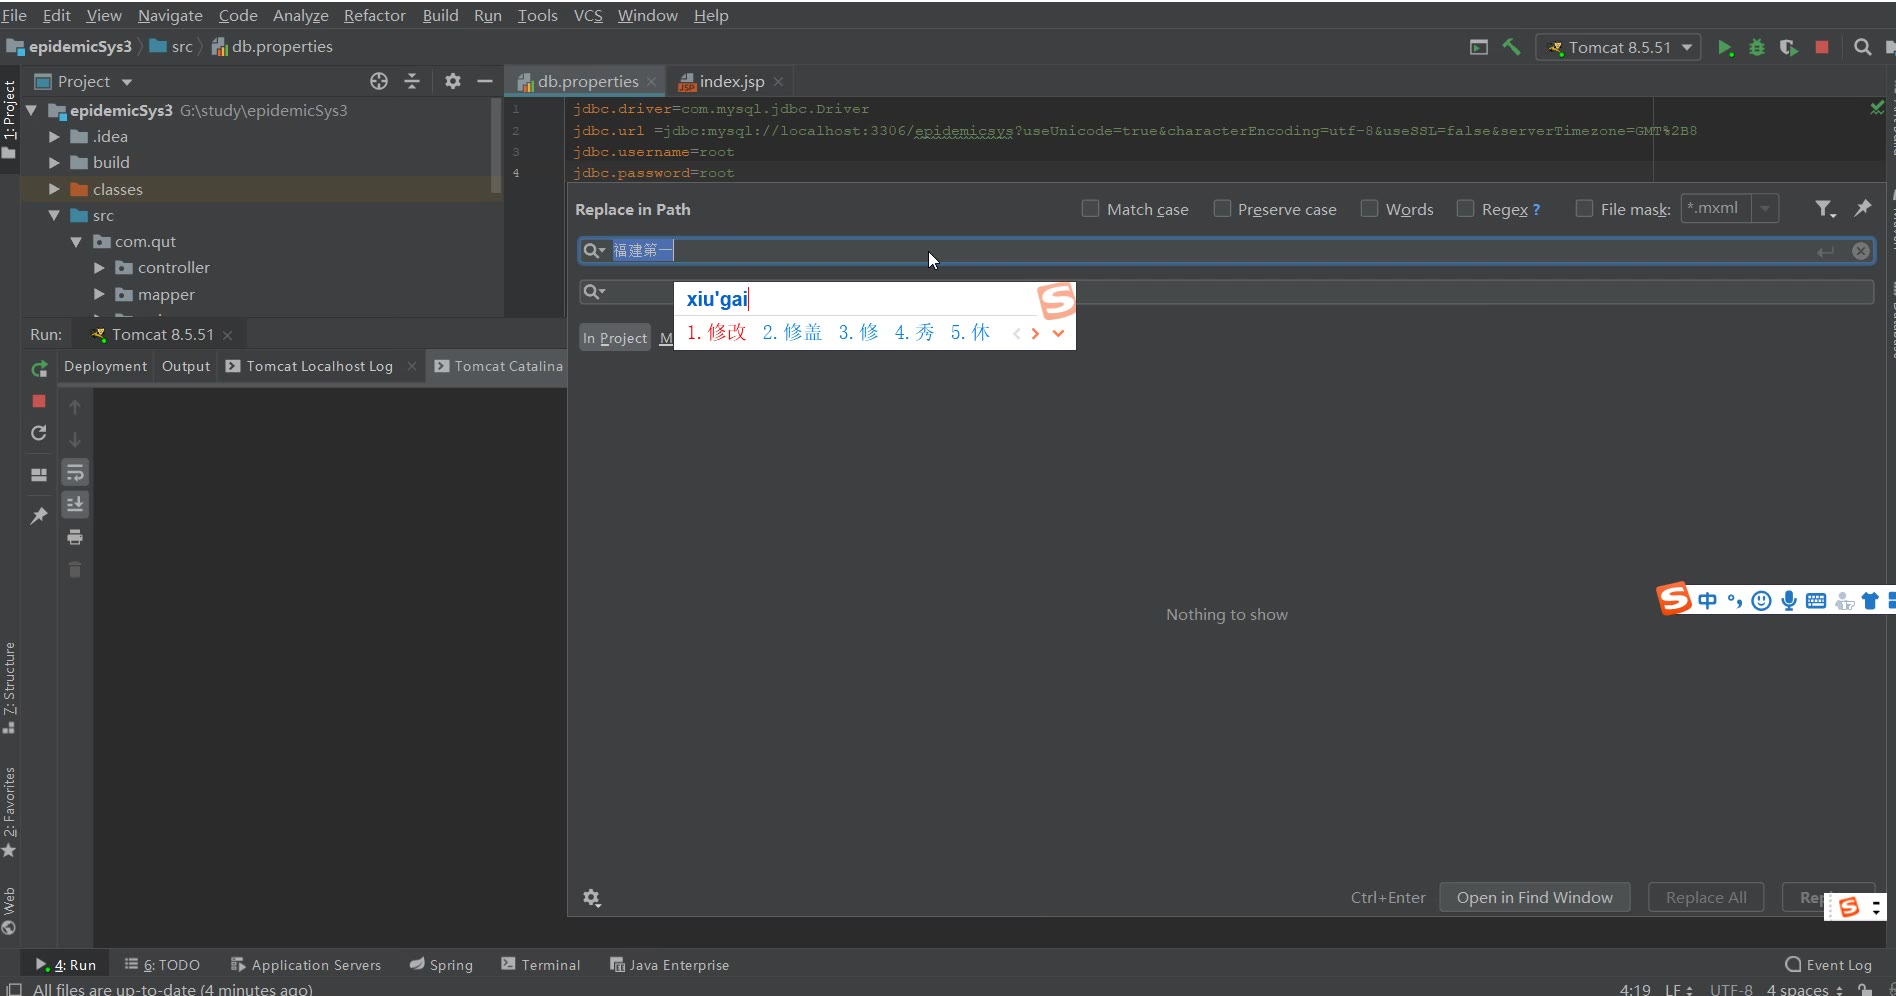Clear the search text field

[x=1860, y=251]
